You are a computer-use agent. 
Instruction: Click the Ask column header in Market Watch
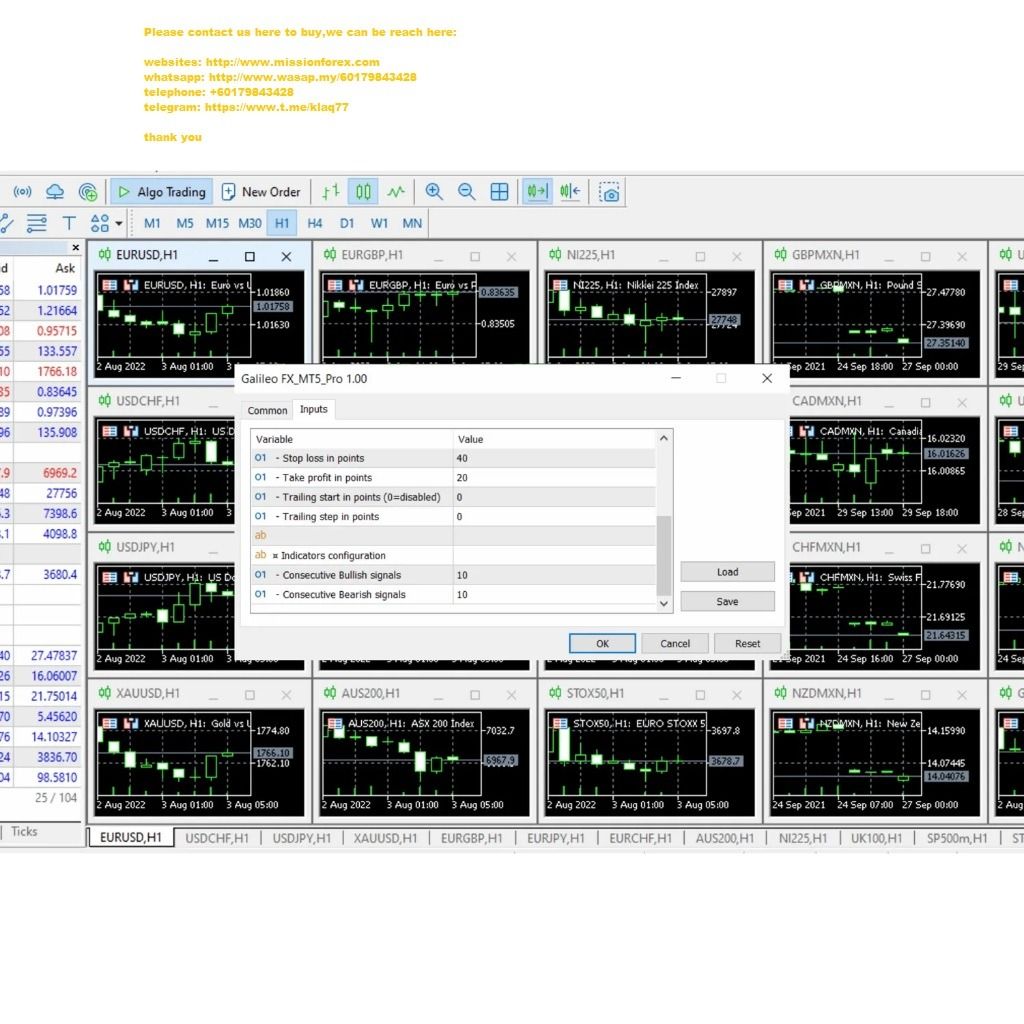point(65,268)
